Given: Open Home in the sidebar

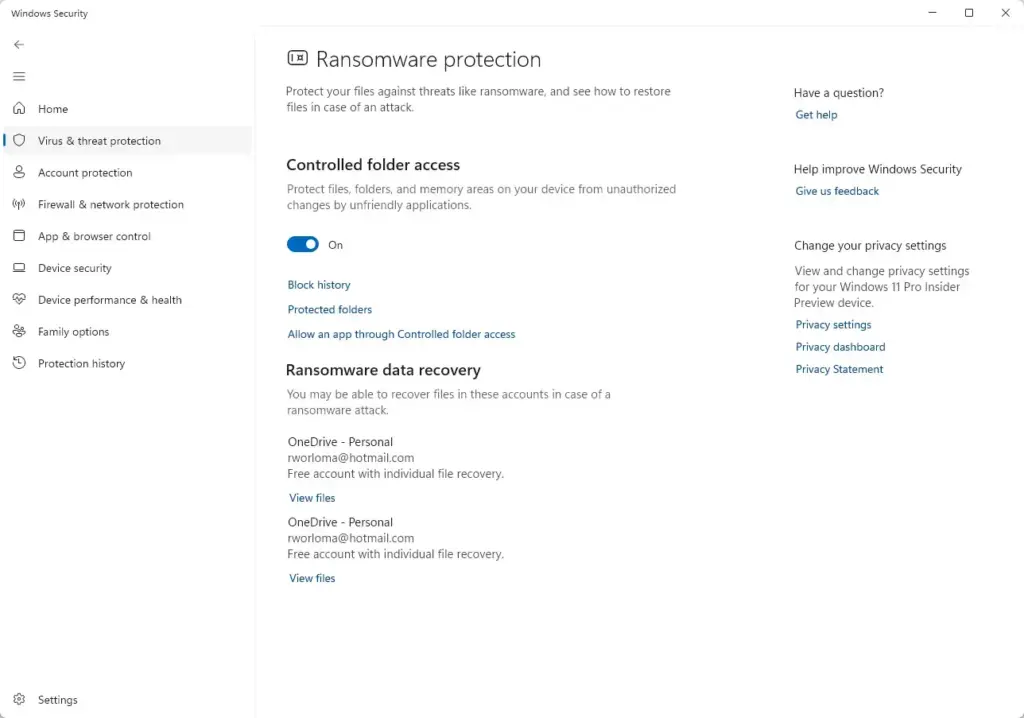Looking at the screenshot, I should point(127,108).
